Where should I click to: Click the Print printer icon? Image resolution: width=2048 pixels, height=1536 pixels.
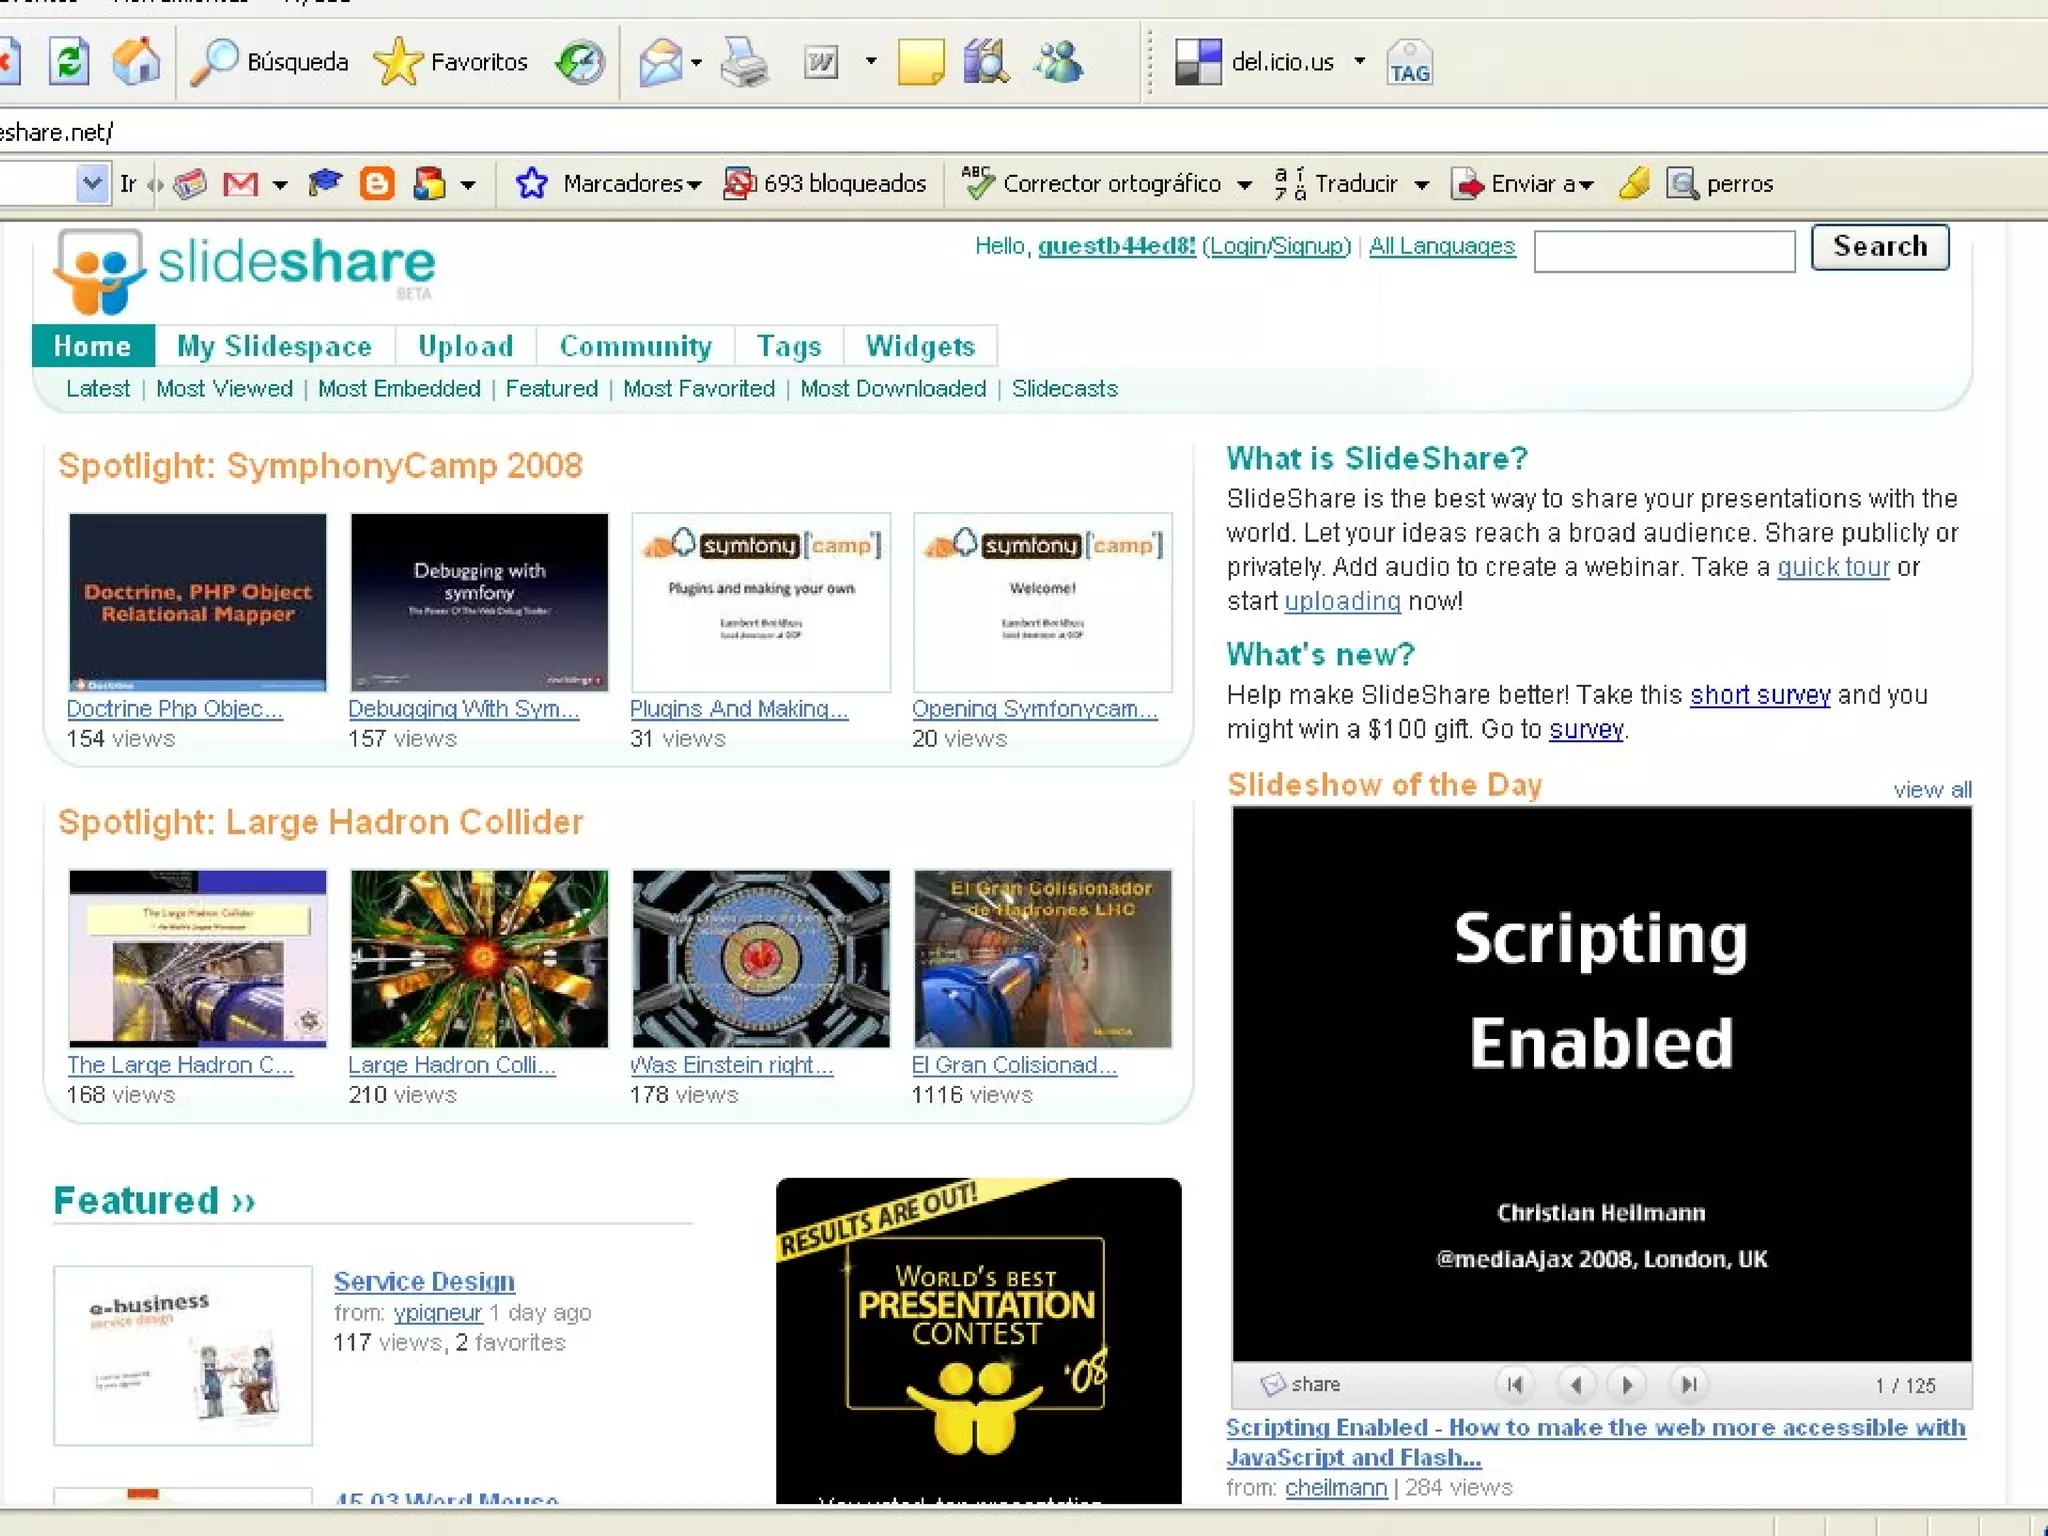744,63
